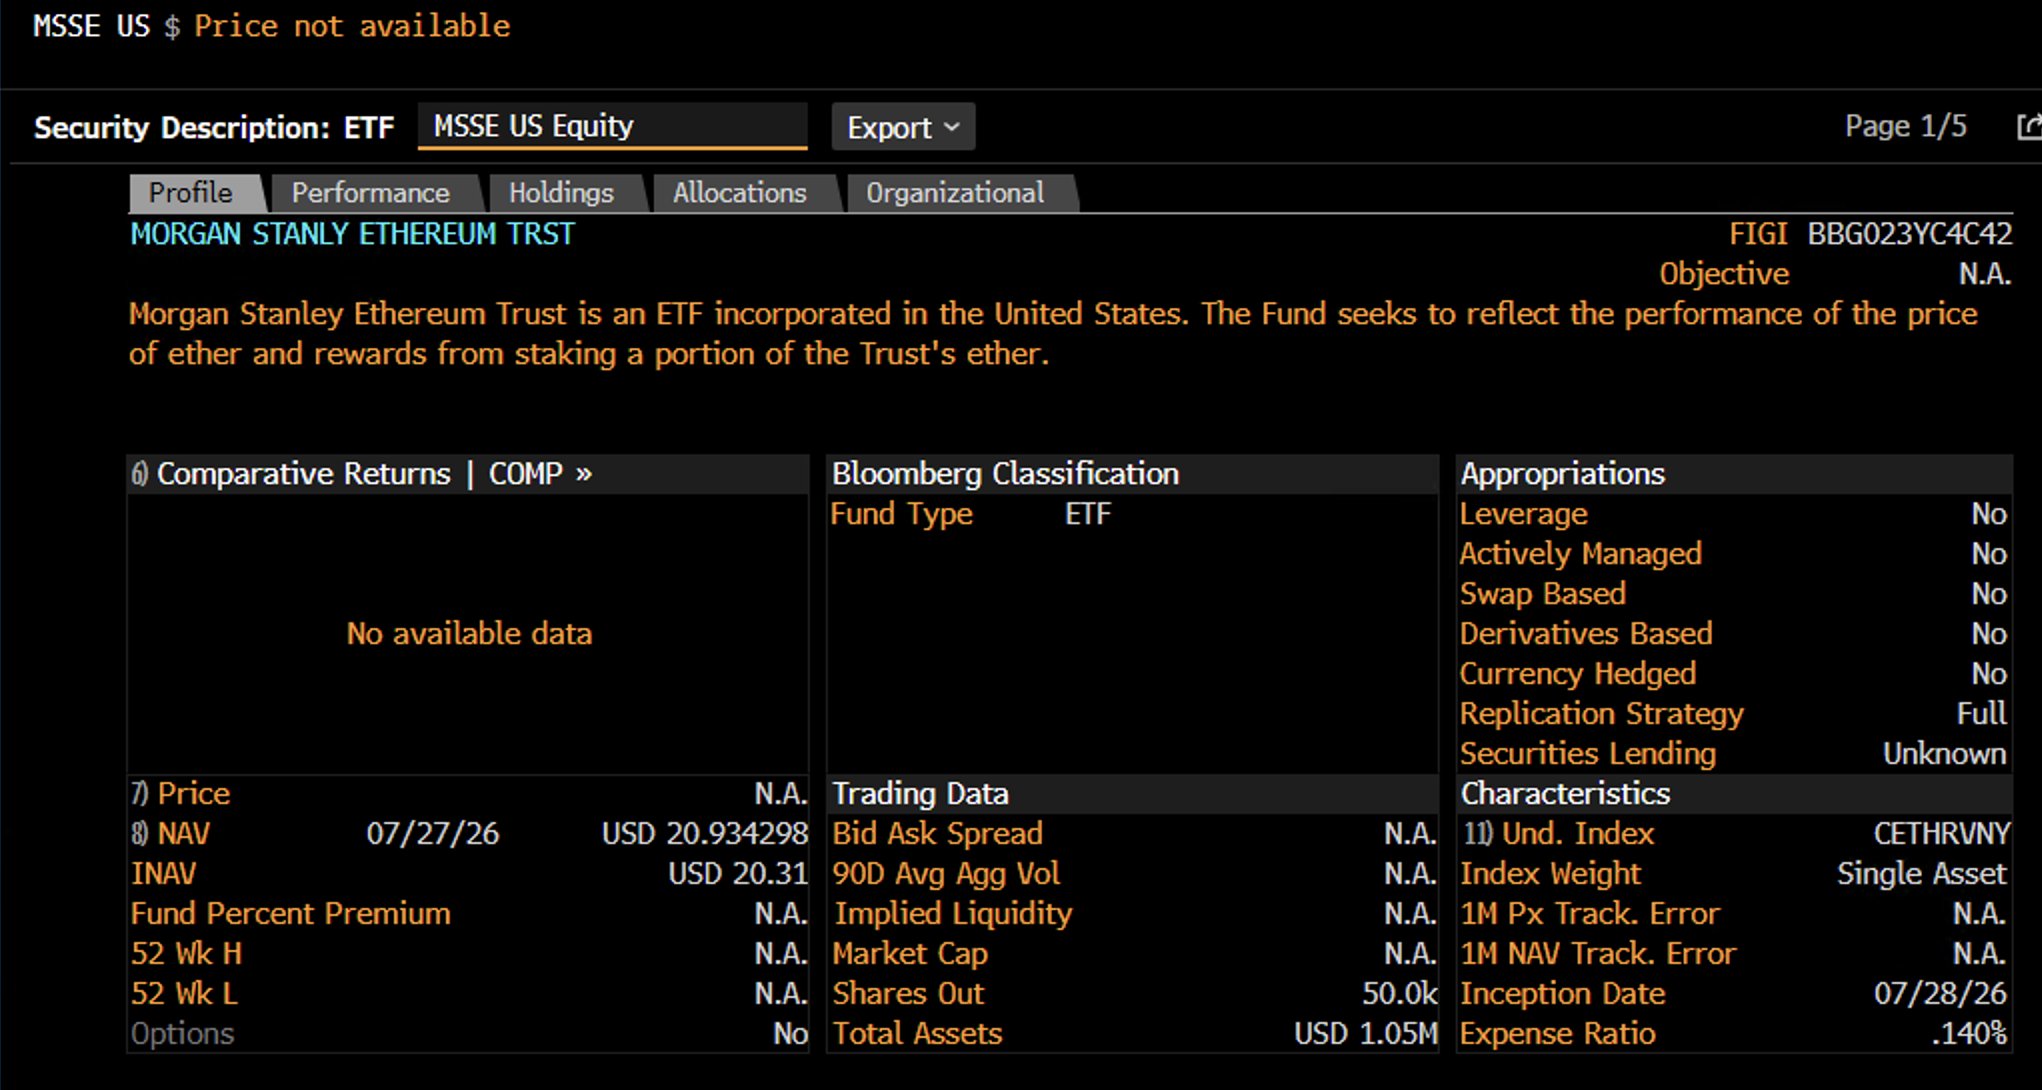Click the 52 Wk H label
The width and height of the screenshot is (2042, 1090).
[187, 953]
